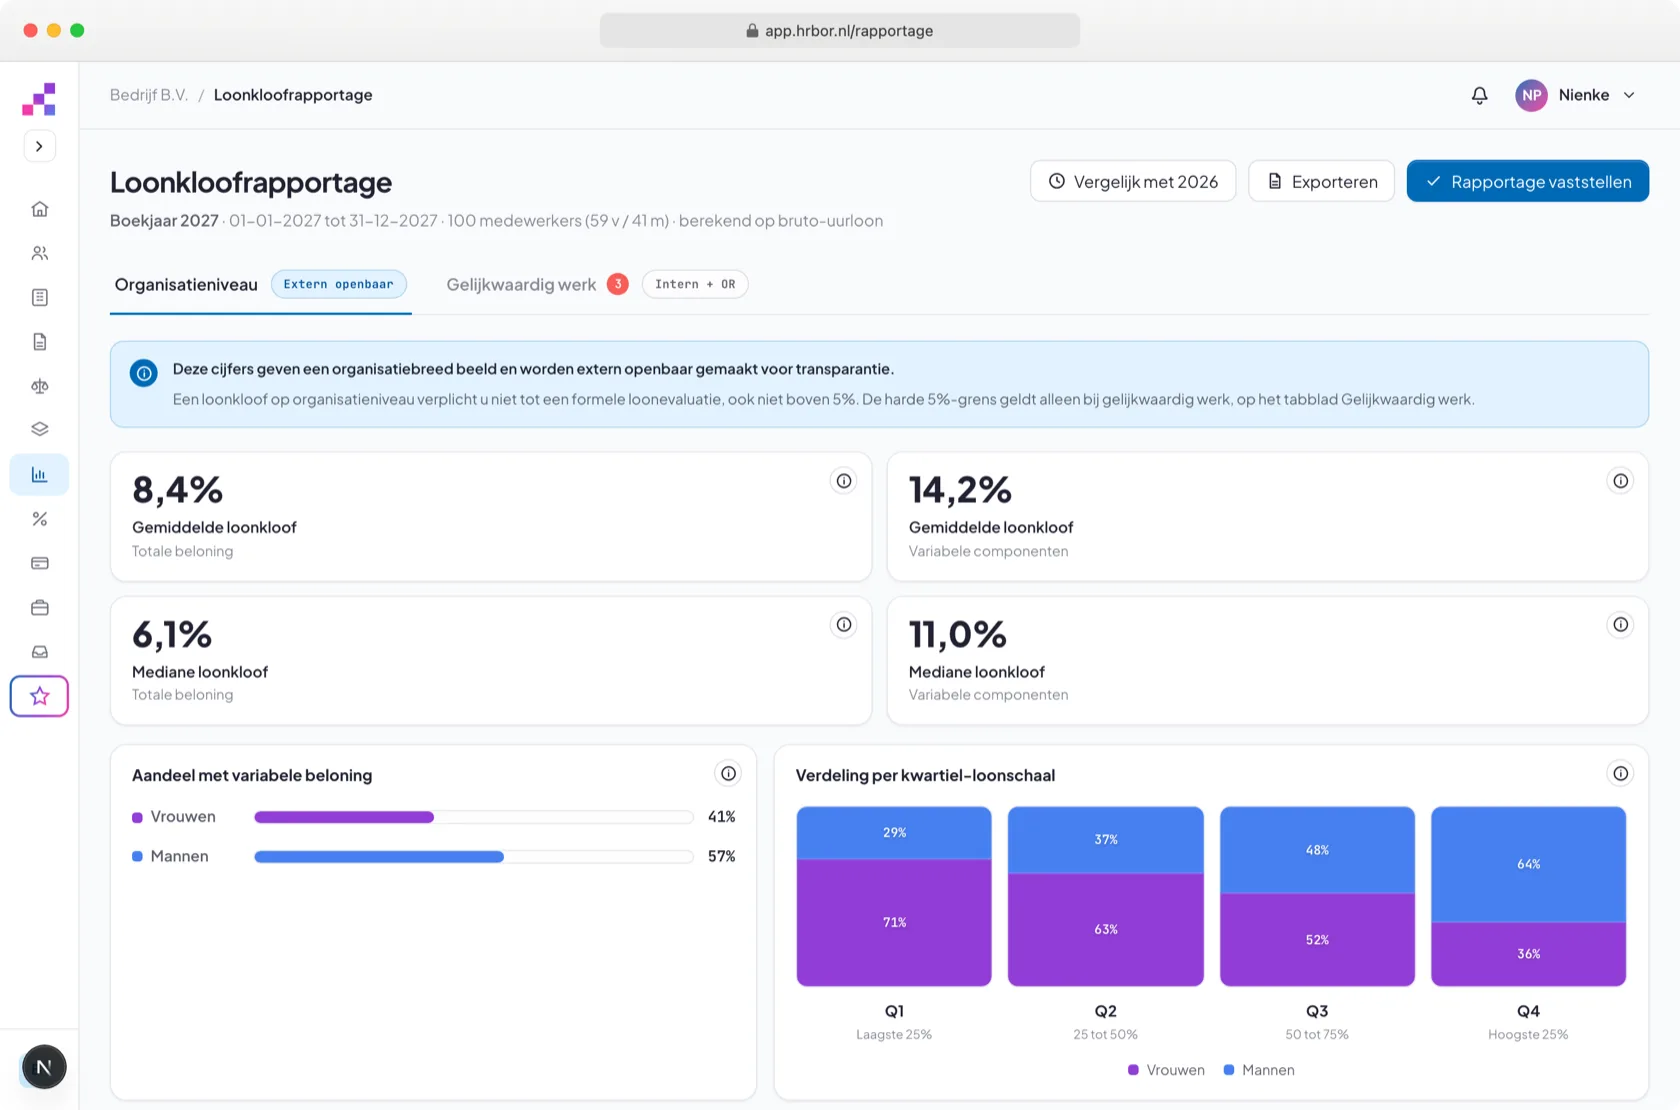Click the Q2 Vrouwen 63% bar segment
1680x1110 pixels.
pos(1105,930)
